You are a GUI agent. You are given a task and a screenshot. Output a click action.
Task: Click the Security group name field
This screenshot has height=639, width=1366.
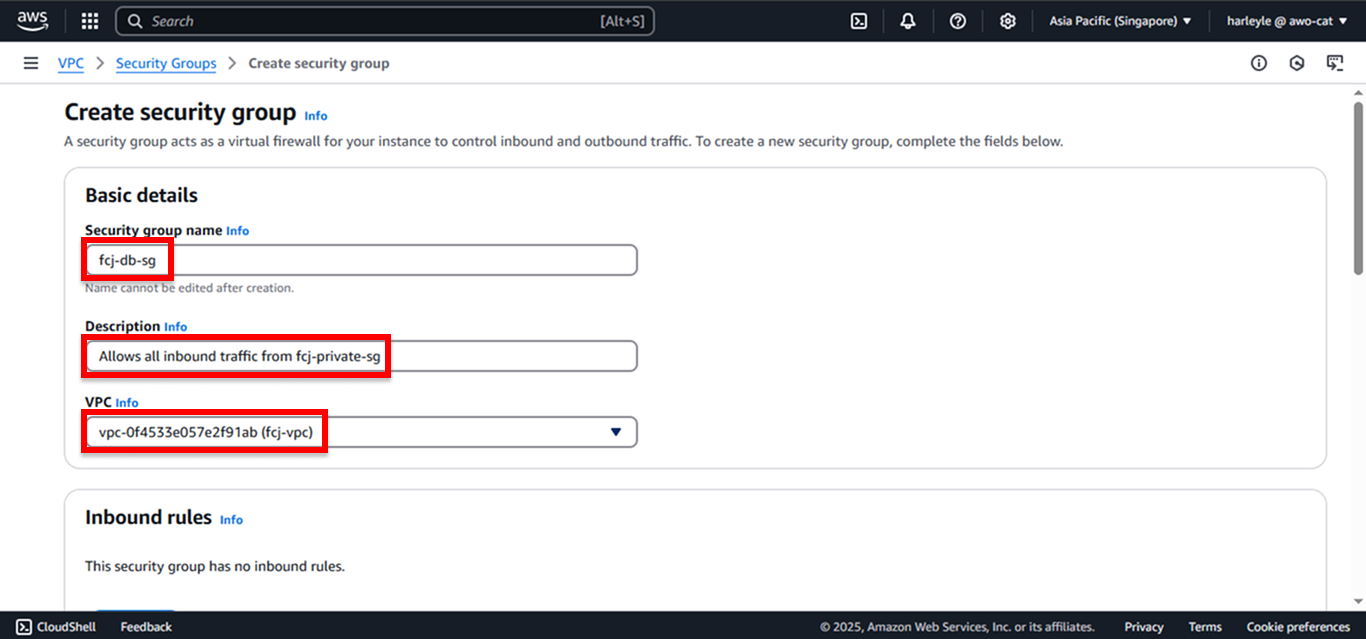(361, 260)
